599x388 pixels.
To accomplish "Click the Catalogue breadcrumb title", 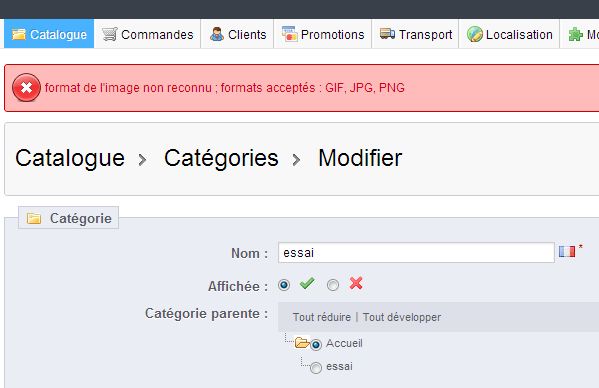I will pyautogui.click(x=70, y=158).
